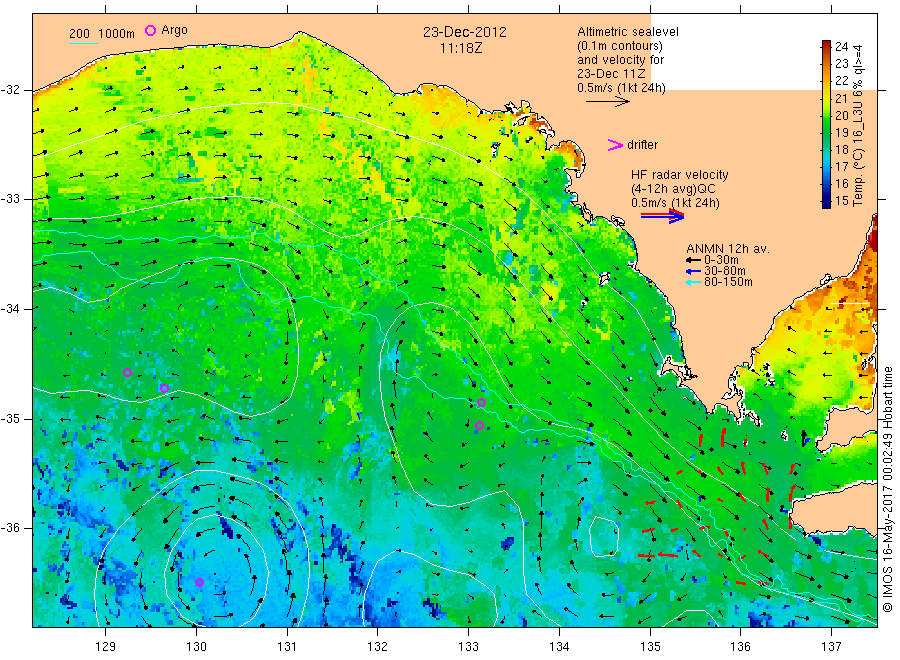The image size is (900, 660).
Task: Click the black 0-30m ANMN arrow symbol
Action: point(694,260)
